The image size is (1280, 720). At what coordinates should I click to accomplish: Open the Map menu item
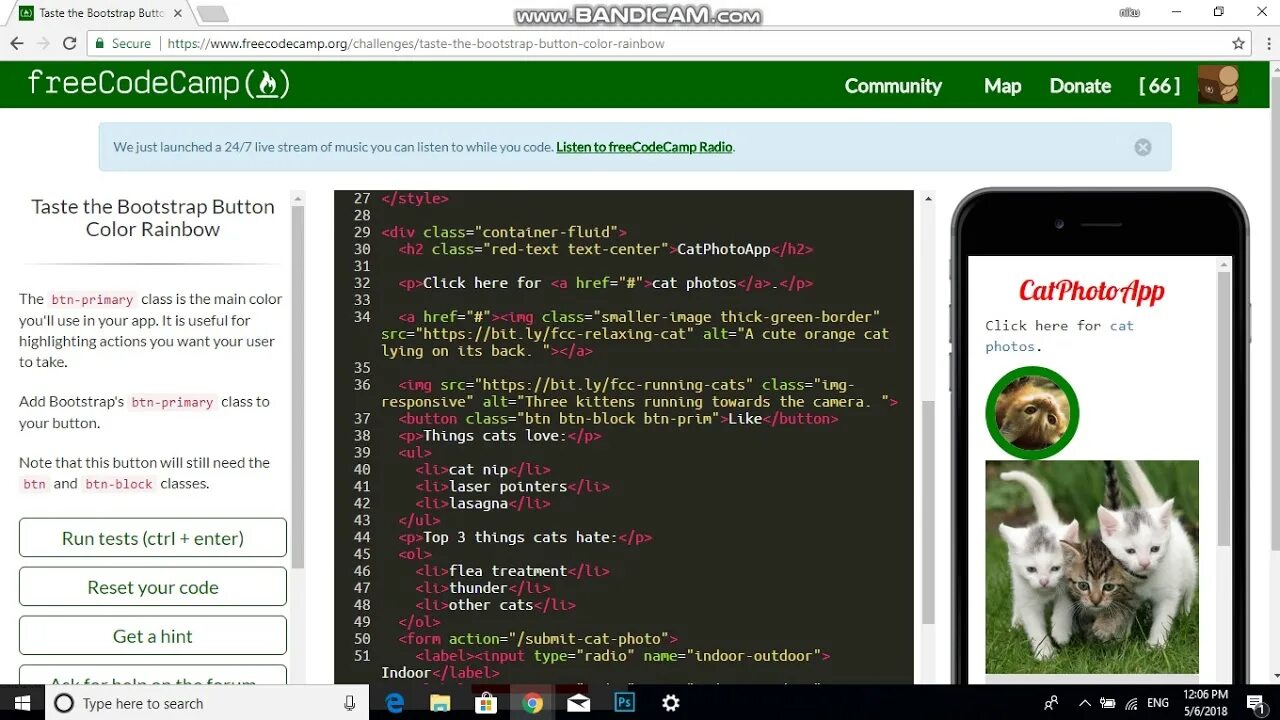pos(1002,86)
